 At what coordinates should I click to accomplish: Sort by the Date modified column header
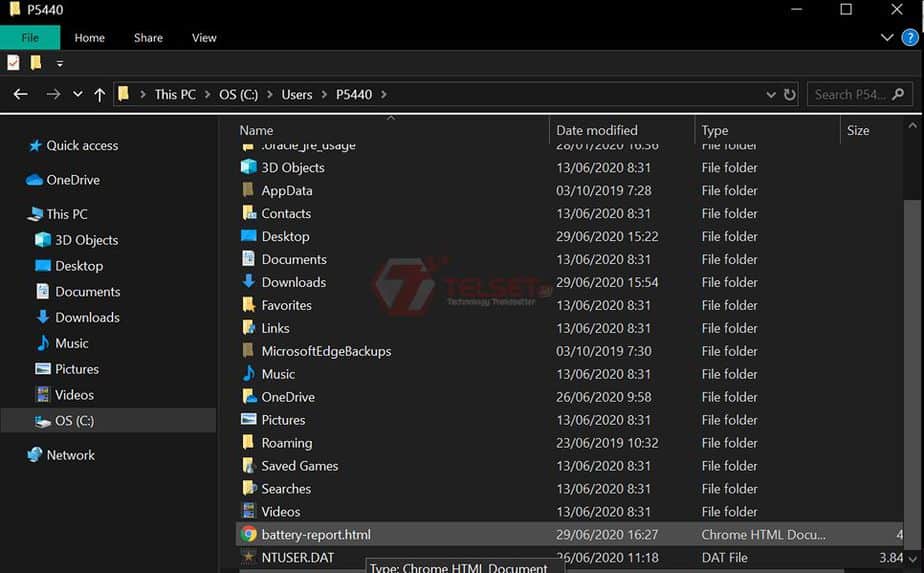pyautogui.click(x=597, y=130)
